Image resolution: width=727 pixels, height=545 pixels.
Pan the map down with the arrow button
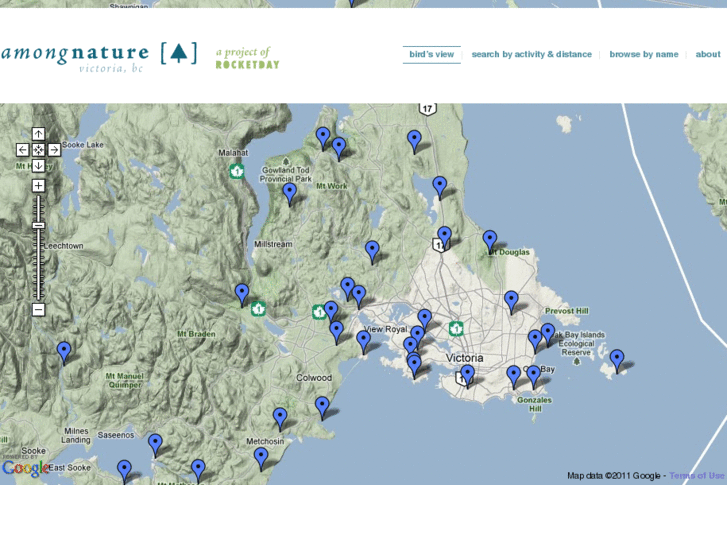(38, 166)
